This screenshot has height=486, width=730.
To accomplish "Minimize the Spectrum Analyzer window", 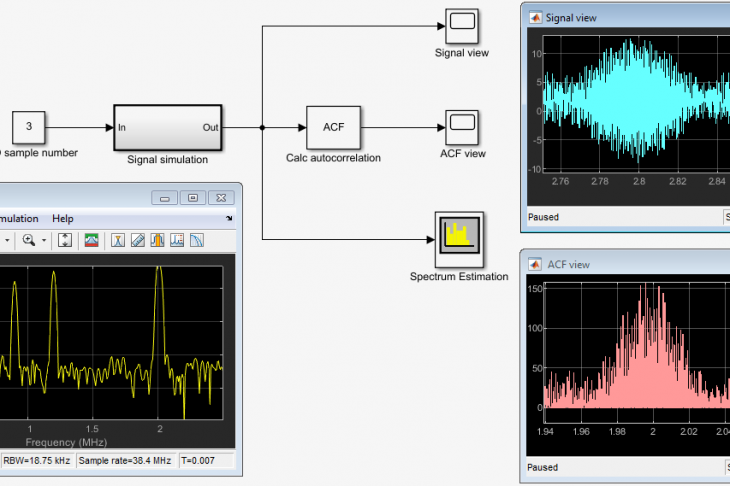I will point(164,198).
